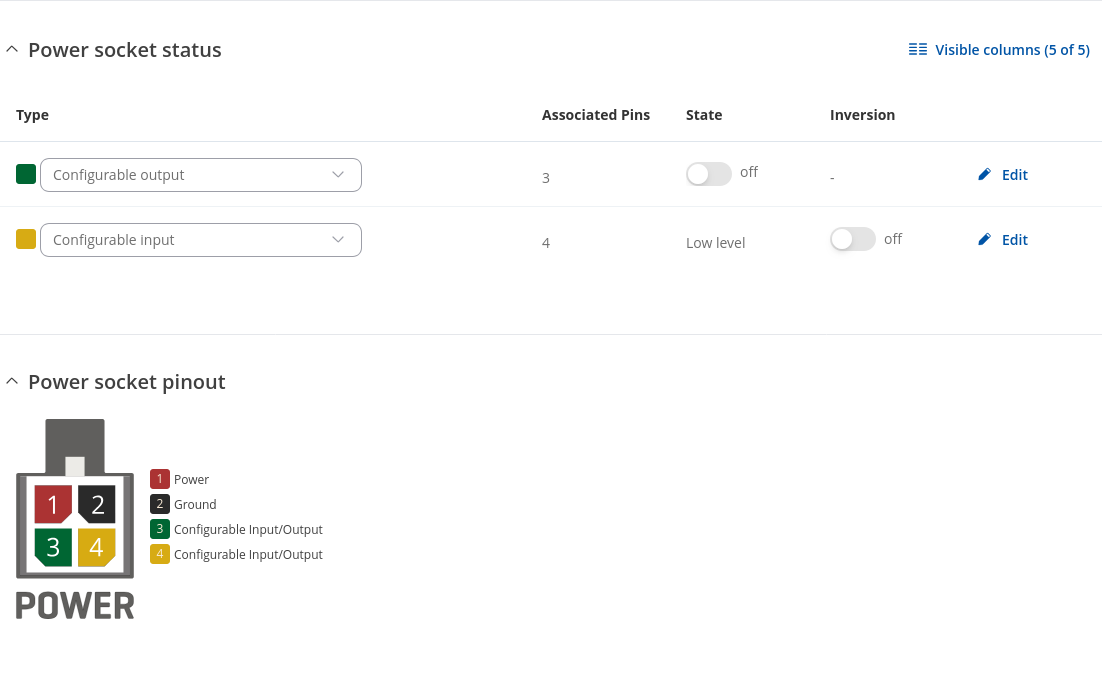Click the pencil icon in Configurable input row
The image size is (1102, 683).
coord(984,240)
